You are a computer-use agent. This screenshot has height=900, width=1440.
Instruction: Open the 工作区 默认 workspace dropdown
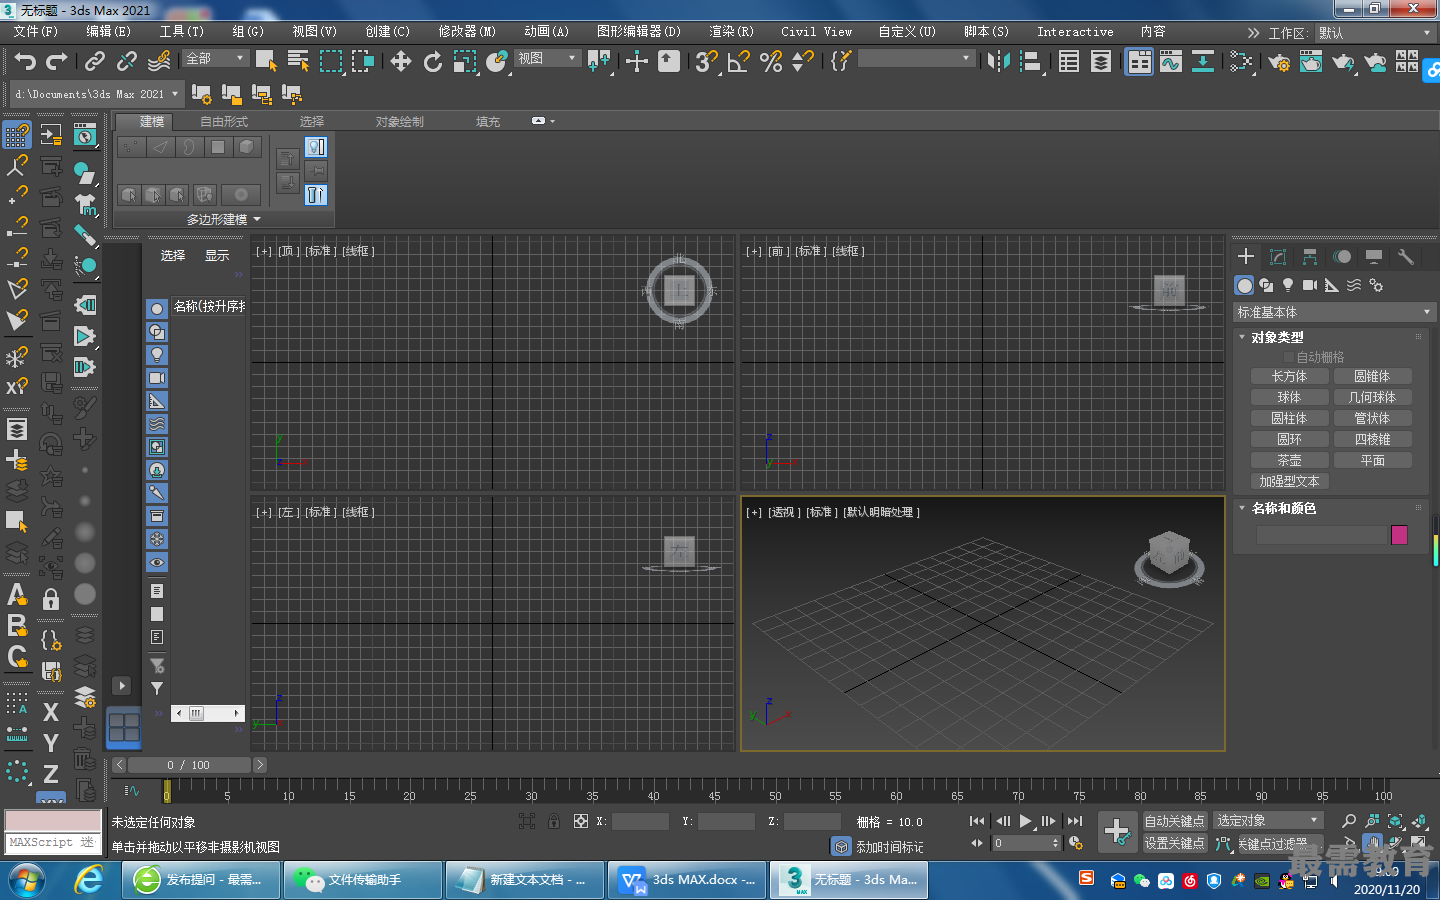coord(1376,33)
